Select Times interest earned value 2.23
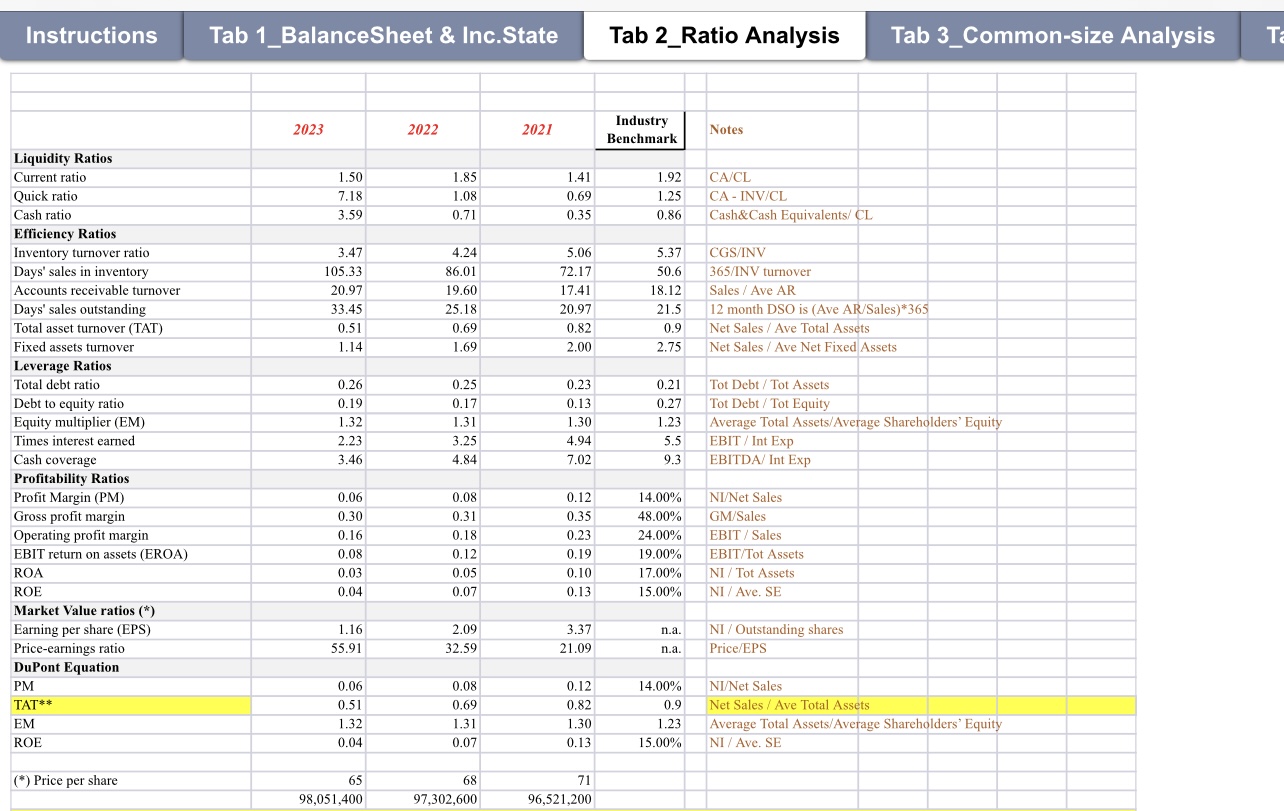1284x811 pixels. click(308, 441)
